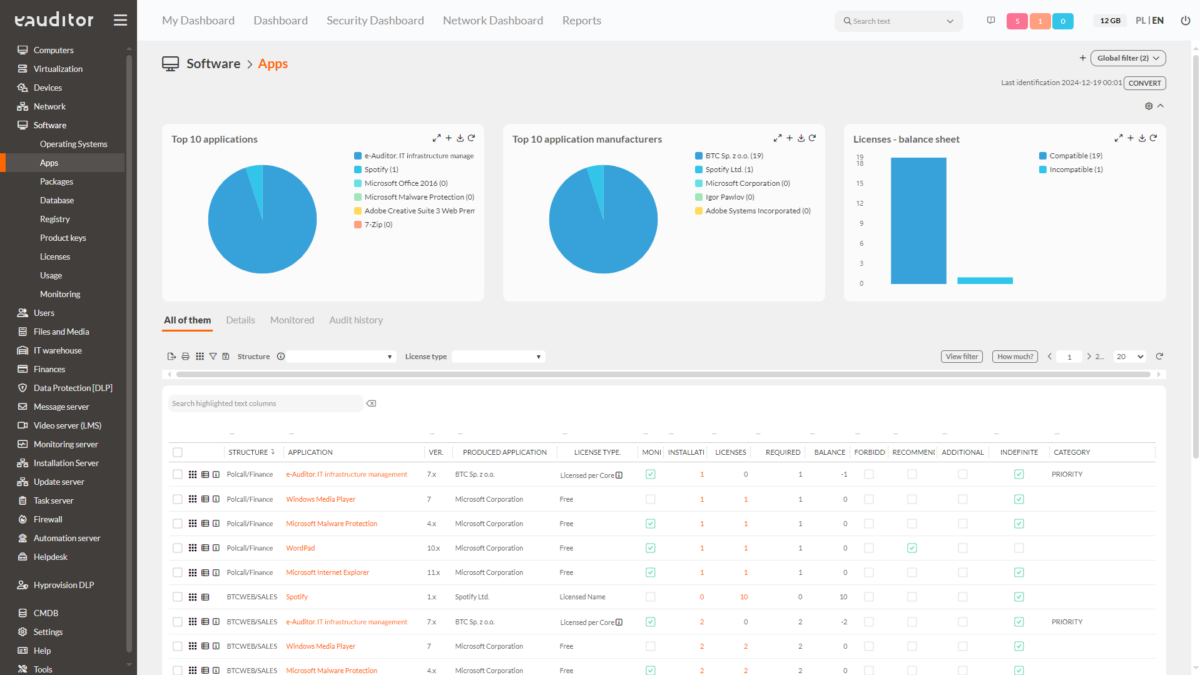This screenshot has width=1200, height=675.
Task: Click the View filter button
Action: (x=961, y=356)
